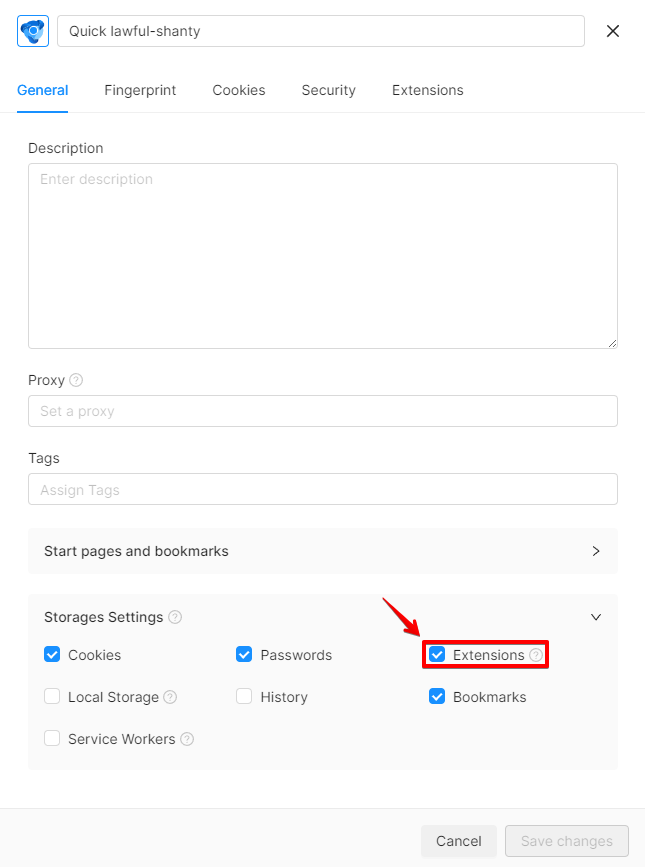The width and height of the screenshot is (645, 867).
Task: Click the blue browser profile icon
Action: tap(33, 31)
